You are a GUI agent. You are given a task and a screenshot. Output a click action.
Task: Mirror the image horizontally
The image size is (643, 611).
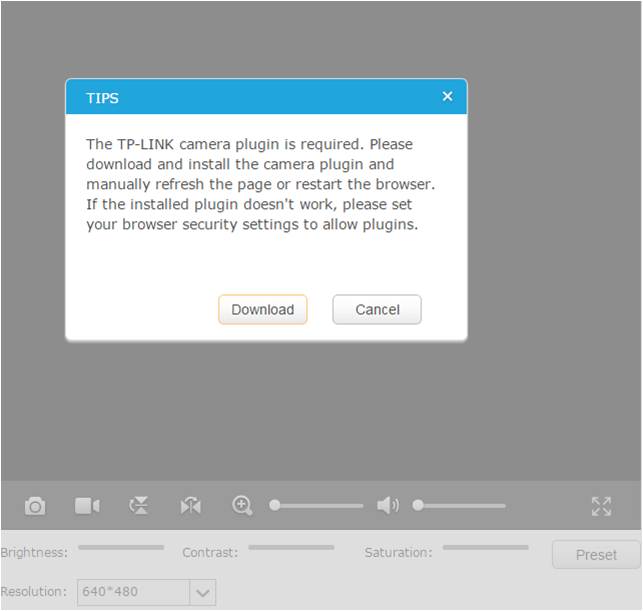click(x=191, y=506)
